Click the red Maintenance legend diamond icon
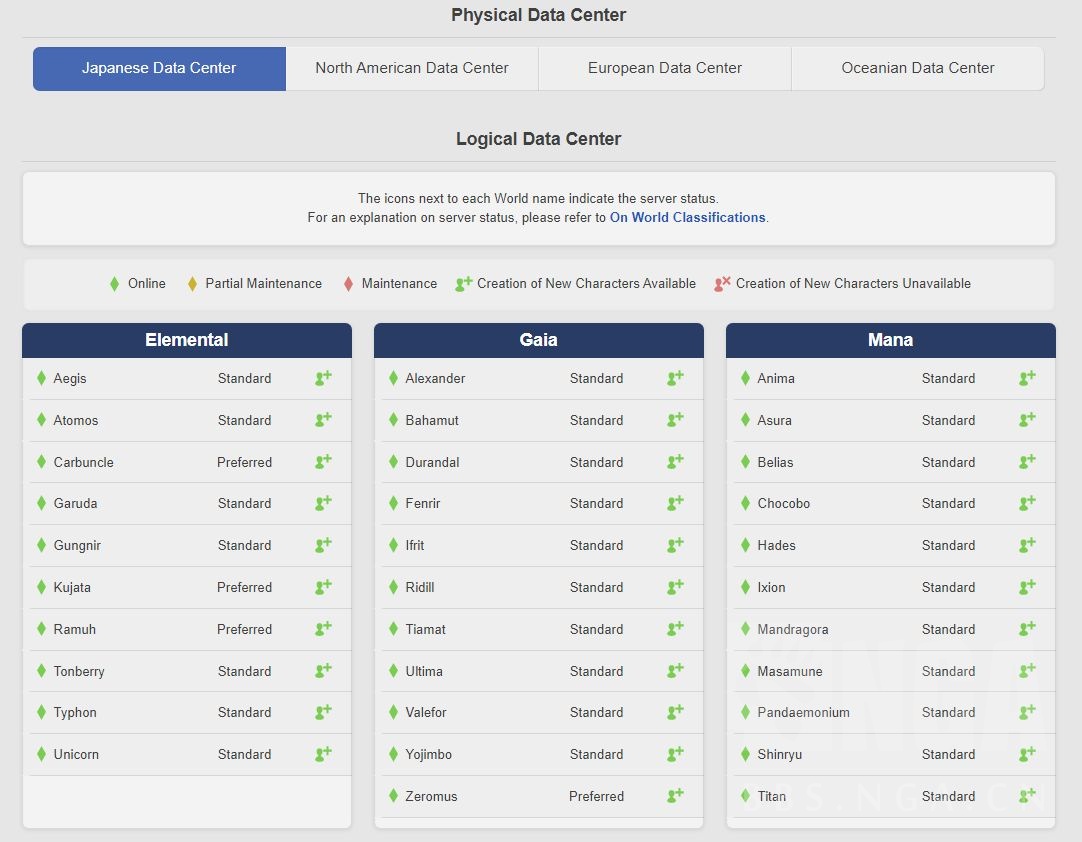Image resolution: width=1082 pixels, height=842 pixels. click(x=348, y=284)
